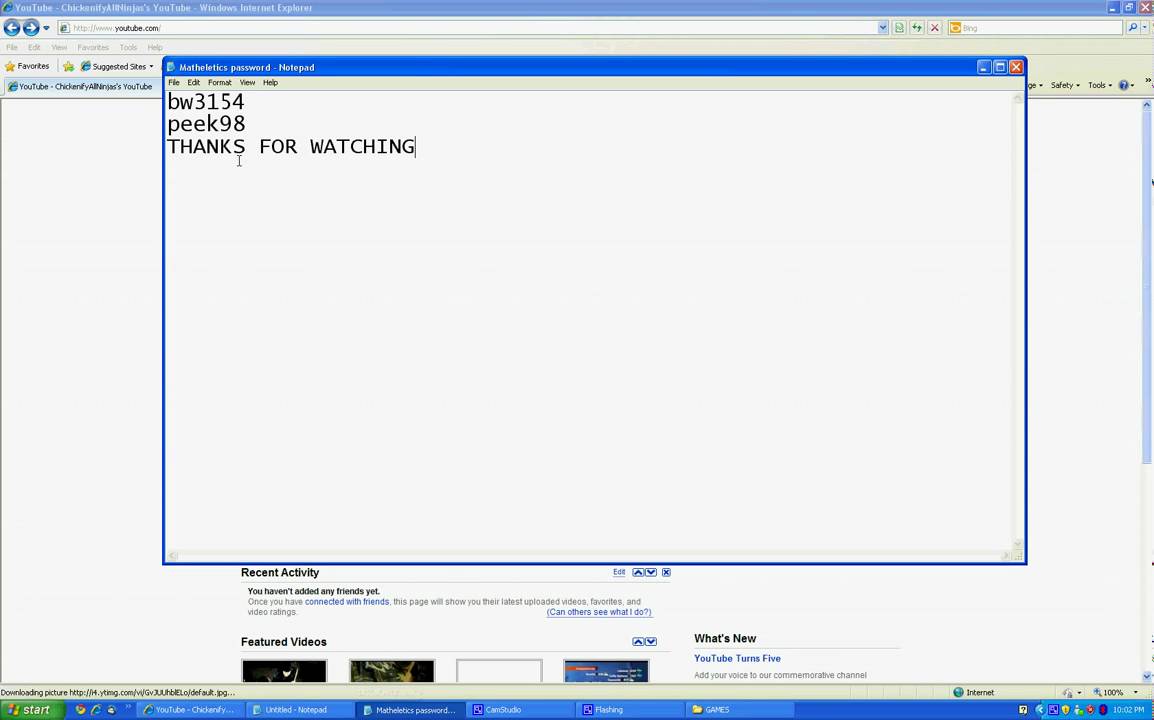Screen dimensions: 1154x720
Task: Click the magnifying glass search button
Action: pos(1133,28)
